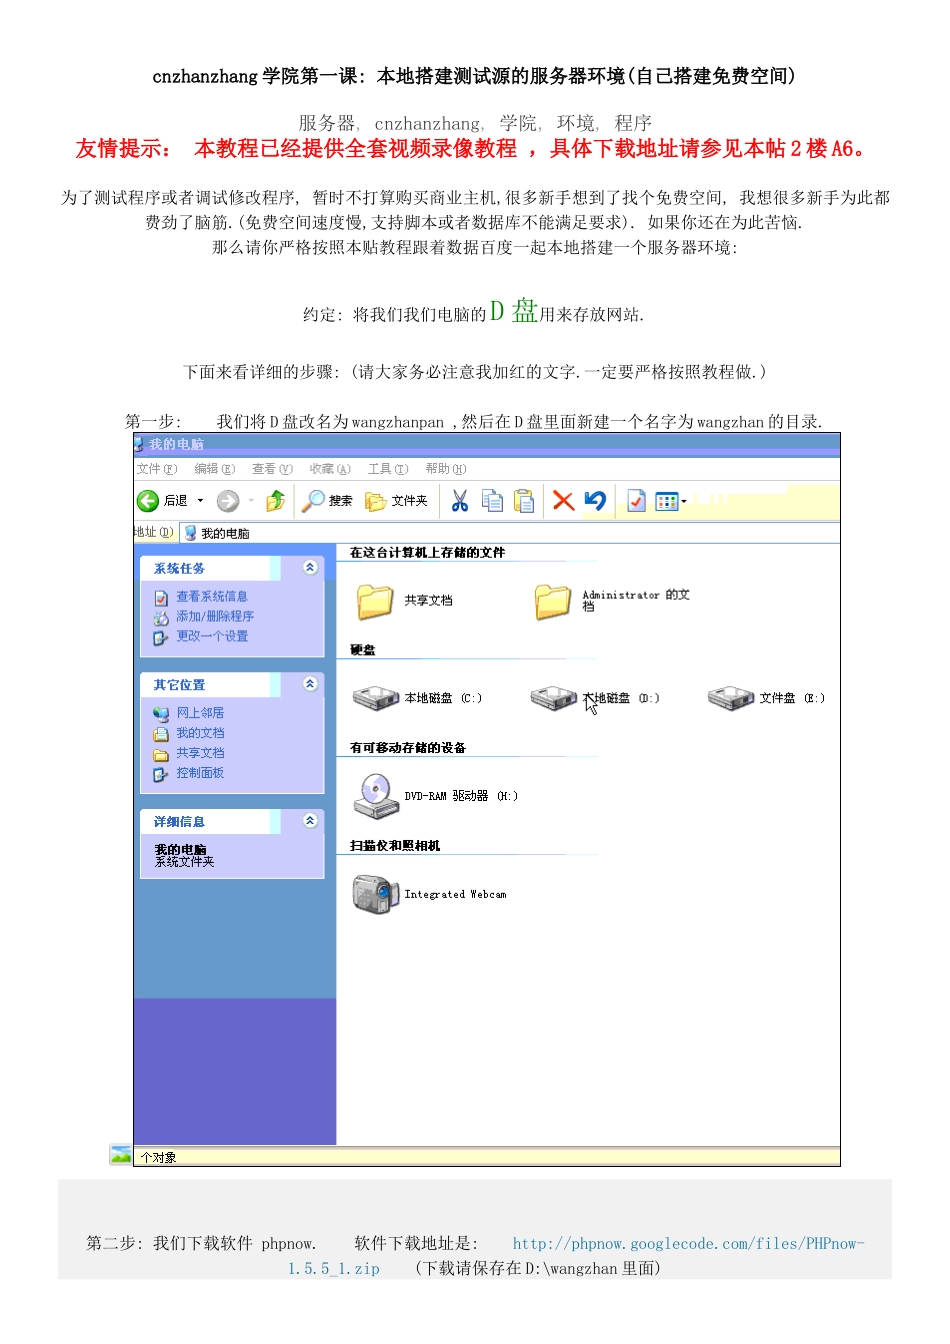Collapse the 系统任务 panel chevron

[310, 567]
